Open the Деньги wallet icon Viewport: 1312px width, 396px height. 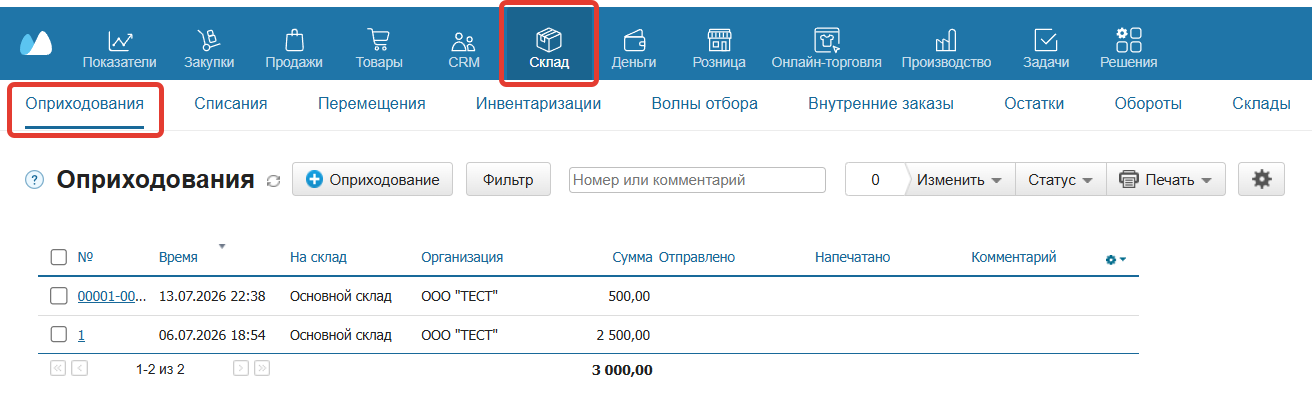coord(634,41)
